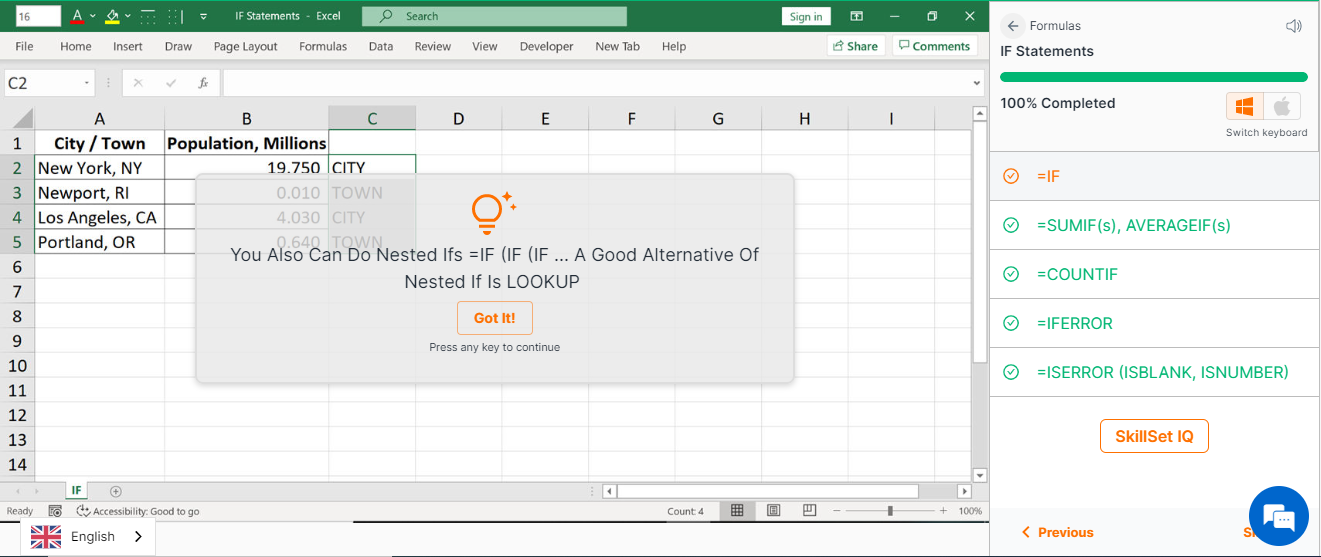Toggle the sound speaker icon

click(1294, 26)
